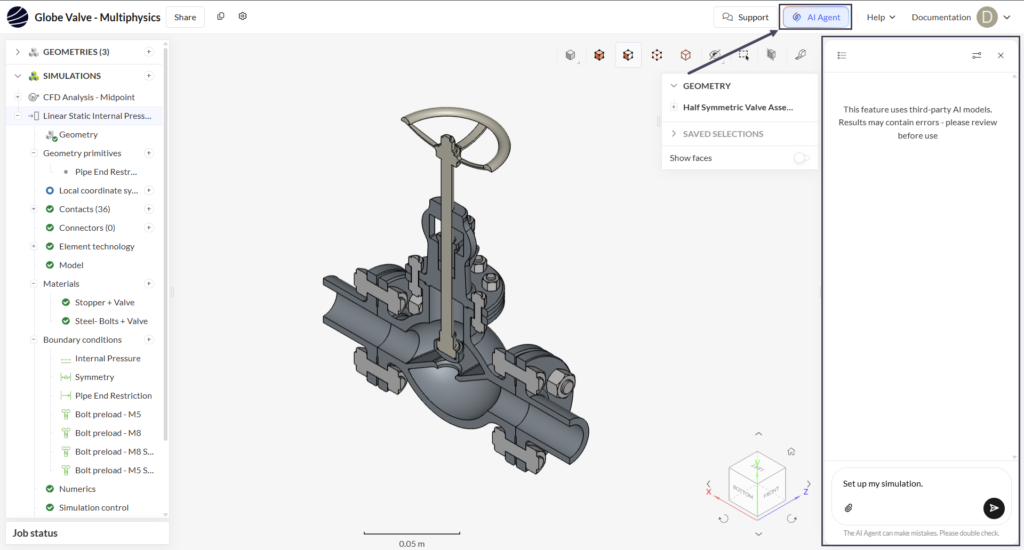1024x550 pixels.
Task: Select Bolt preload - M5 condition
Action: tap(108, 414)
